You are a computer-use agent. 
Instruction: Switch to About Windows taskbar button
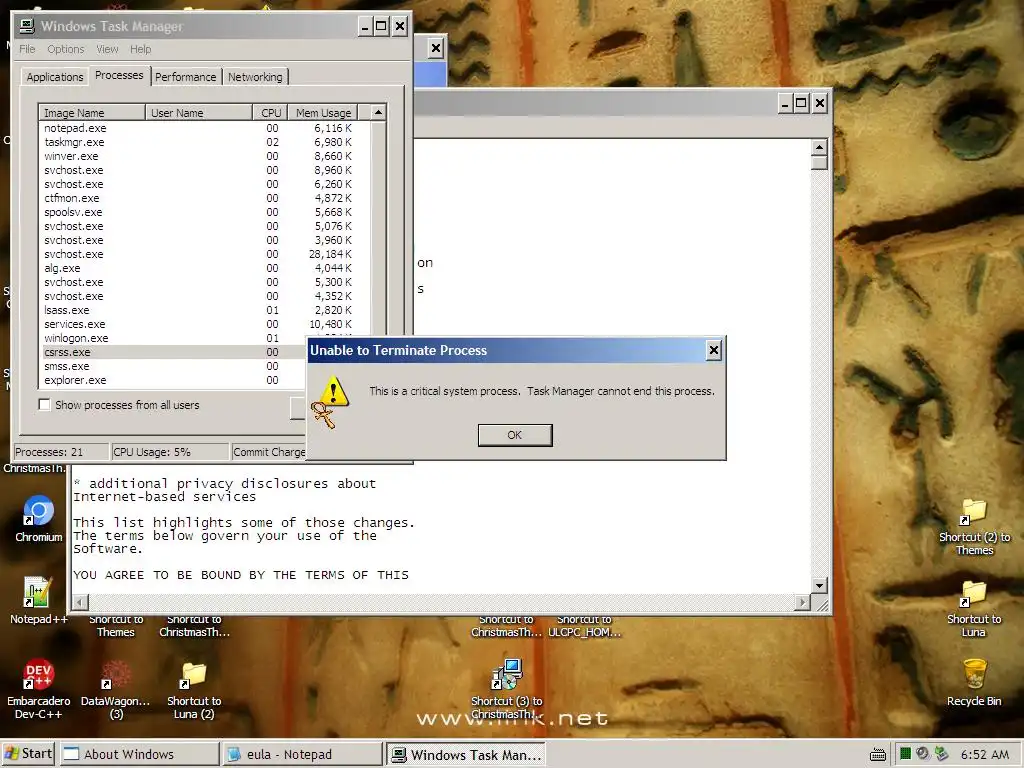pyautogui.click(x=139, y=754)
